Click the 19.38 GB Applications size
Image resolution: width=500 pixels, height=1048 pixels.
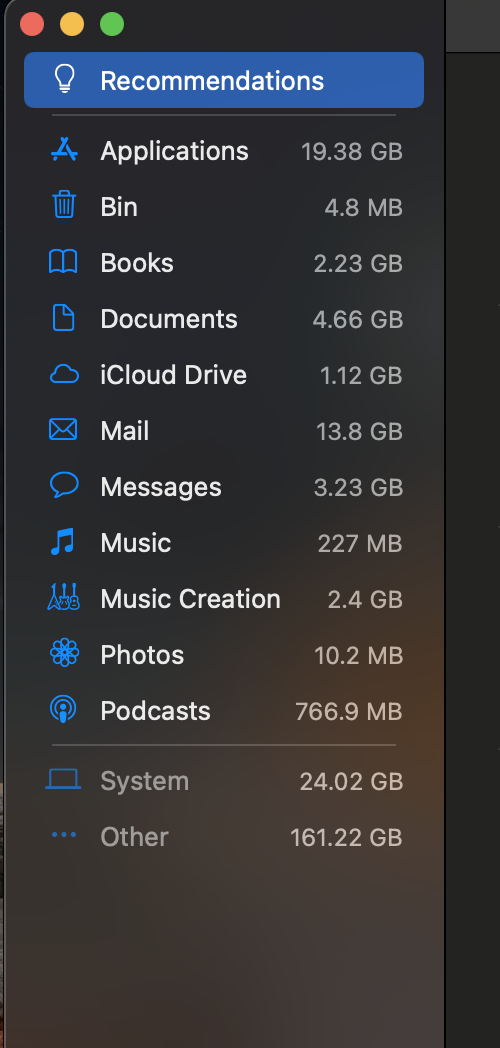click(352, 152)
